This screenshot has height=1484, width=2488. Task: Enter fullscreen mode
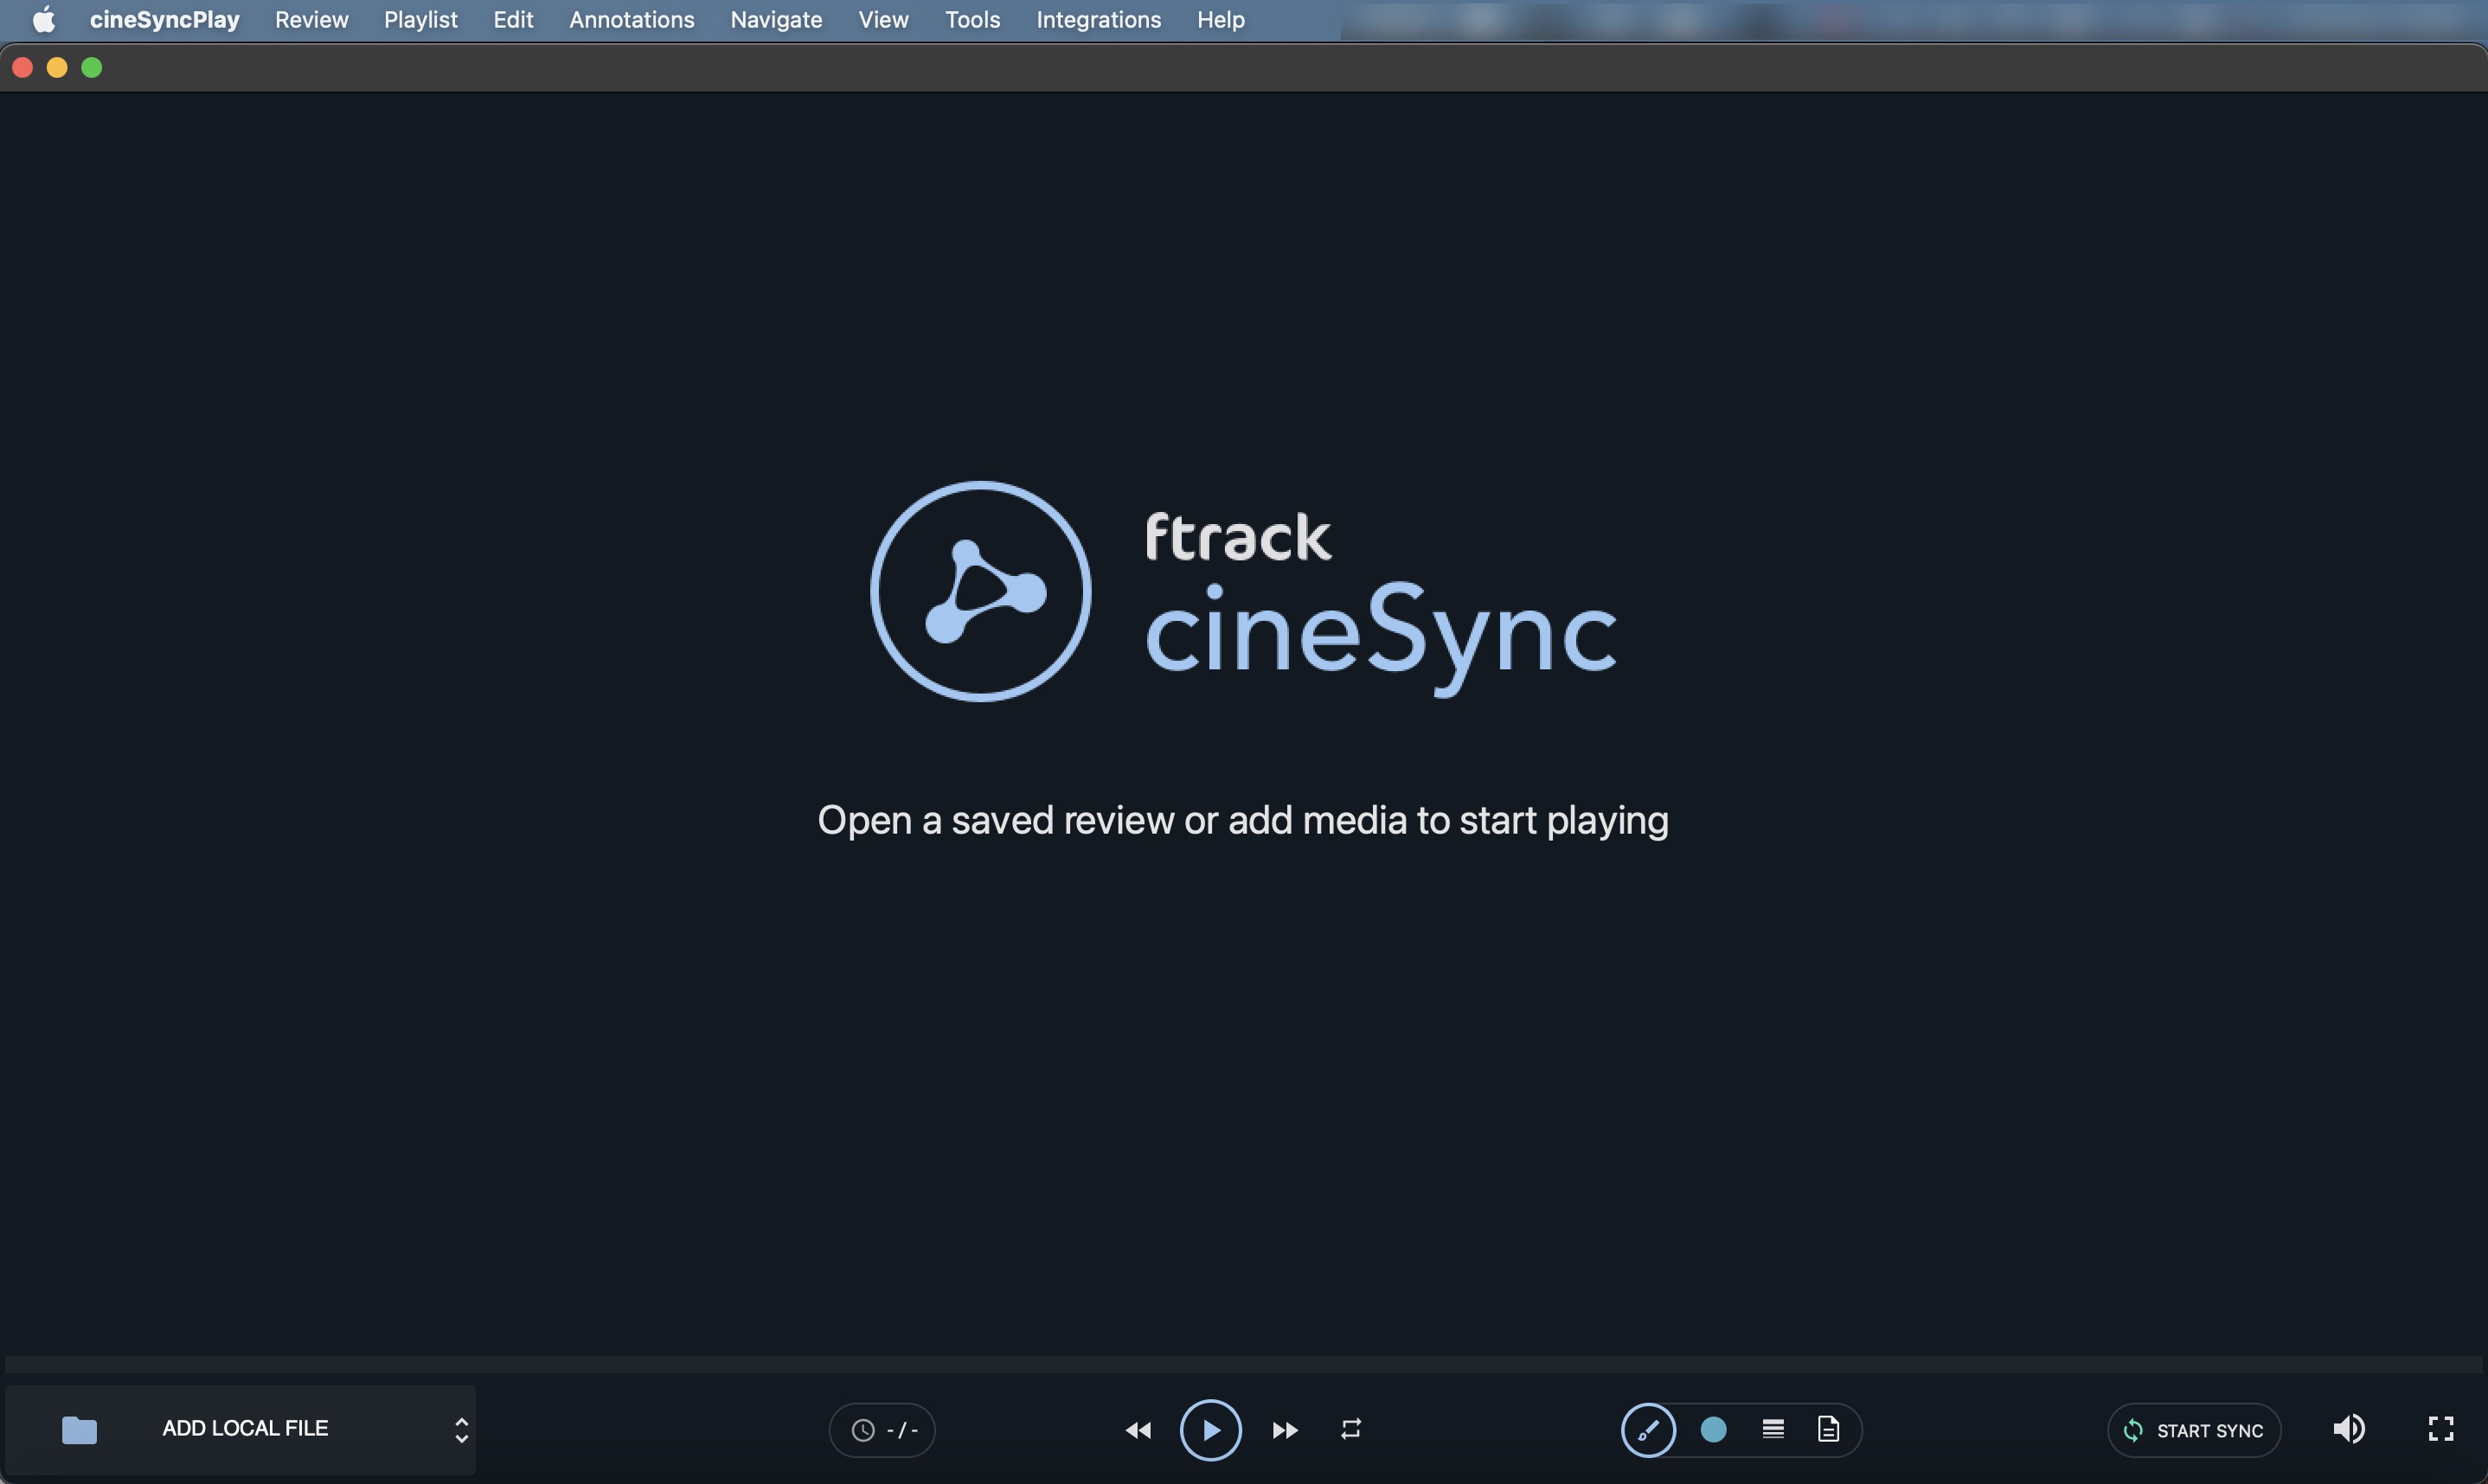[2443, 1428]
